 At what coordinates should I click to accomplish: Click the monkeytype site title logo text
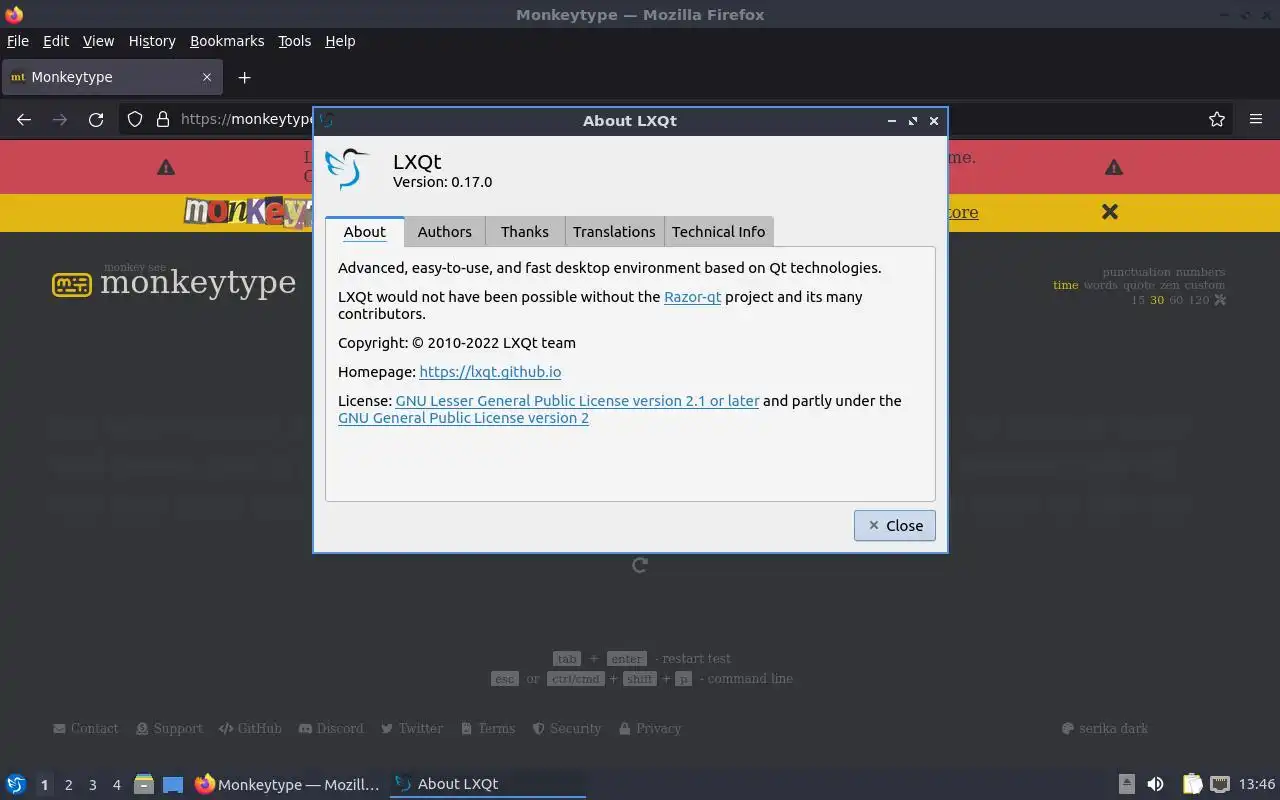click(198, 283)
